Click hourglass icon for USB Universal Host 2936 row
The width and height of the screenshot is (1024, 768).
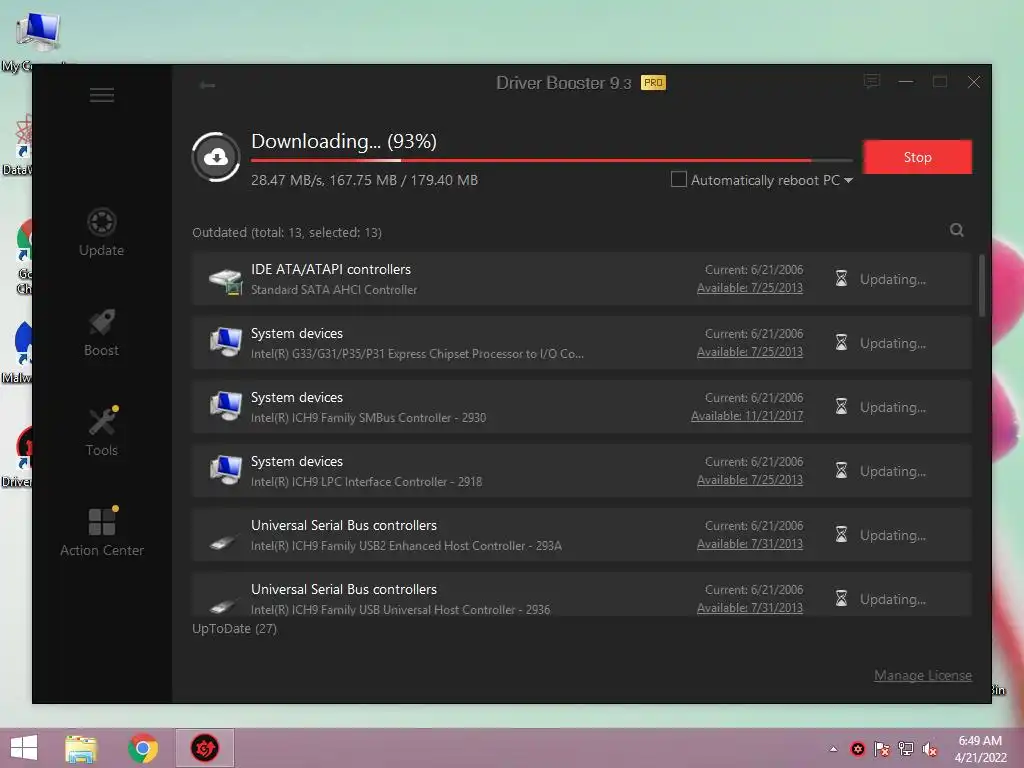pos(841,599)
